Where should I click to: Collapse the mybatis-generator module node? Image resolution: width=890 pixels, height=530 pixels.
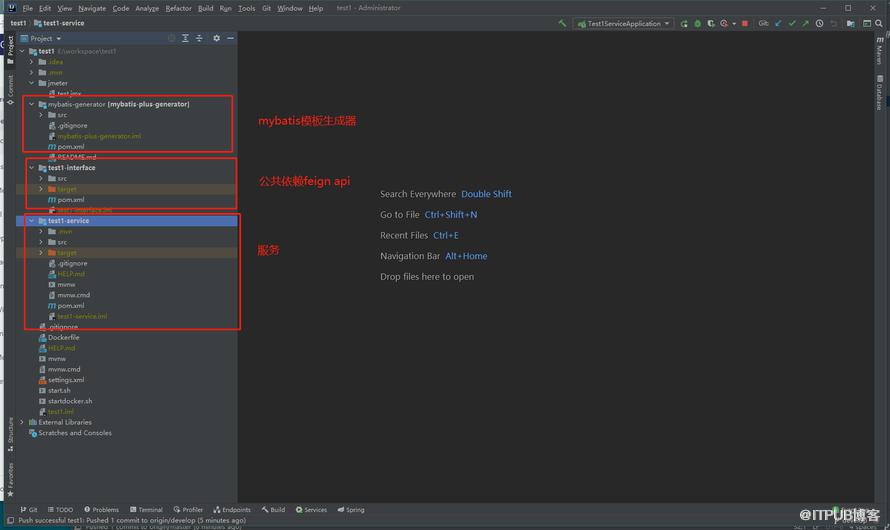(32, 104)
